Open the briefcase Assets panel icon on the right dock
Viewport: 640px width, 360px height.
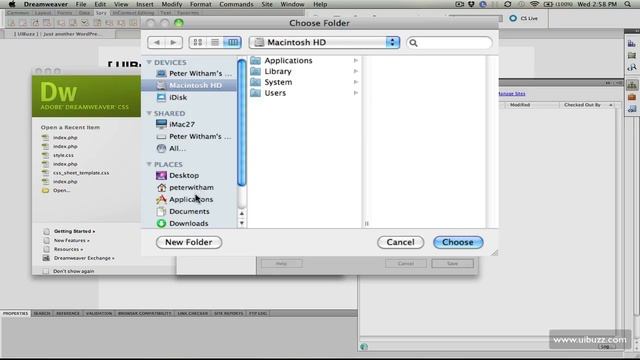tap(632, 97)
